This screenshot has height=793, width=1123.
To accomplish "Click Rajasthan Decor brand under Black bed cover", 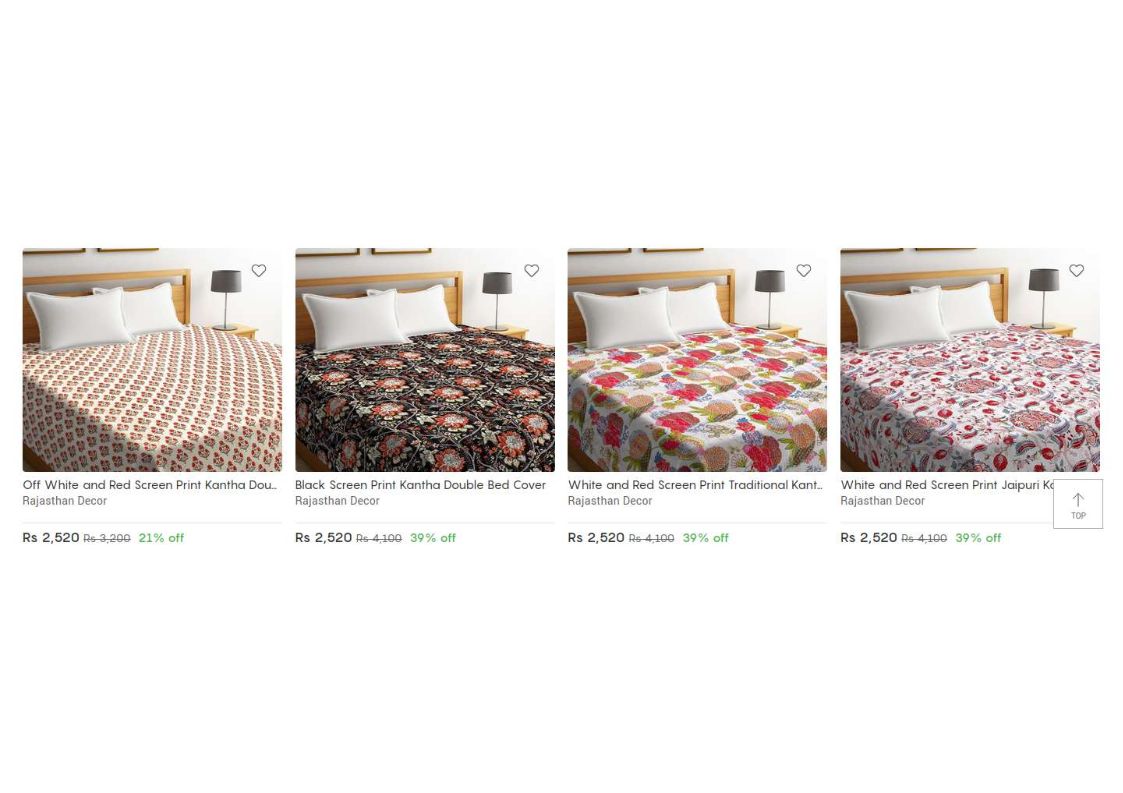I will tap(337, 501).
